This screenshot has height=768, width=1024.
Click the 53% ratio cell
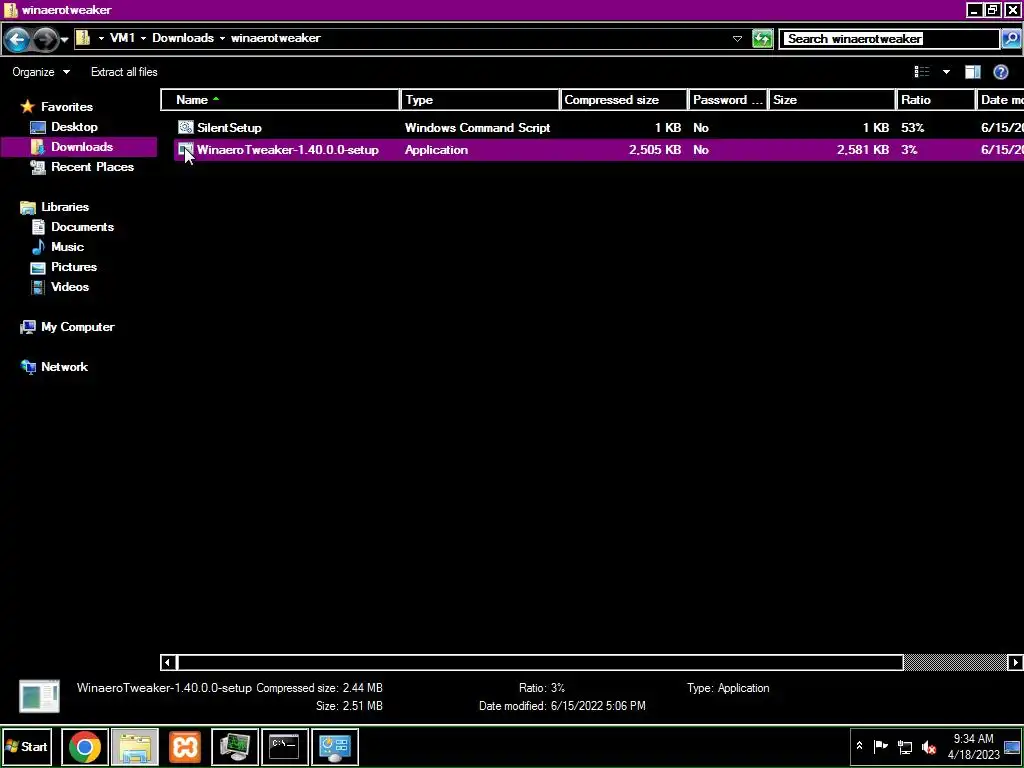912,127
